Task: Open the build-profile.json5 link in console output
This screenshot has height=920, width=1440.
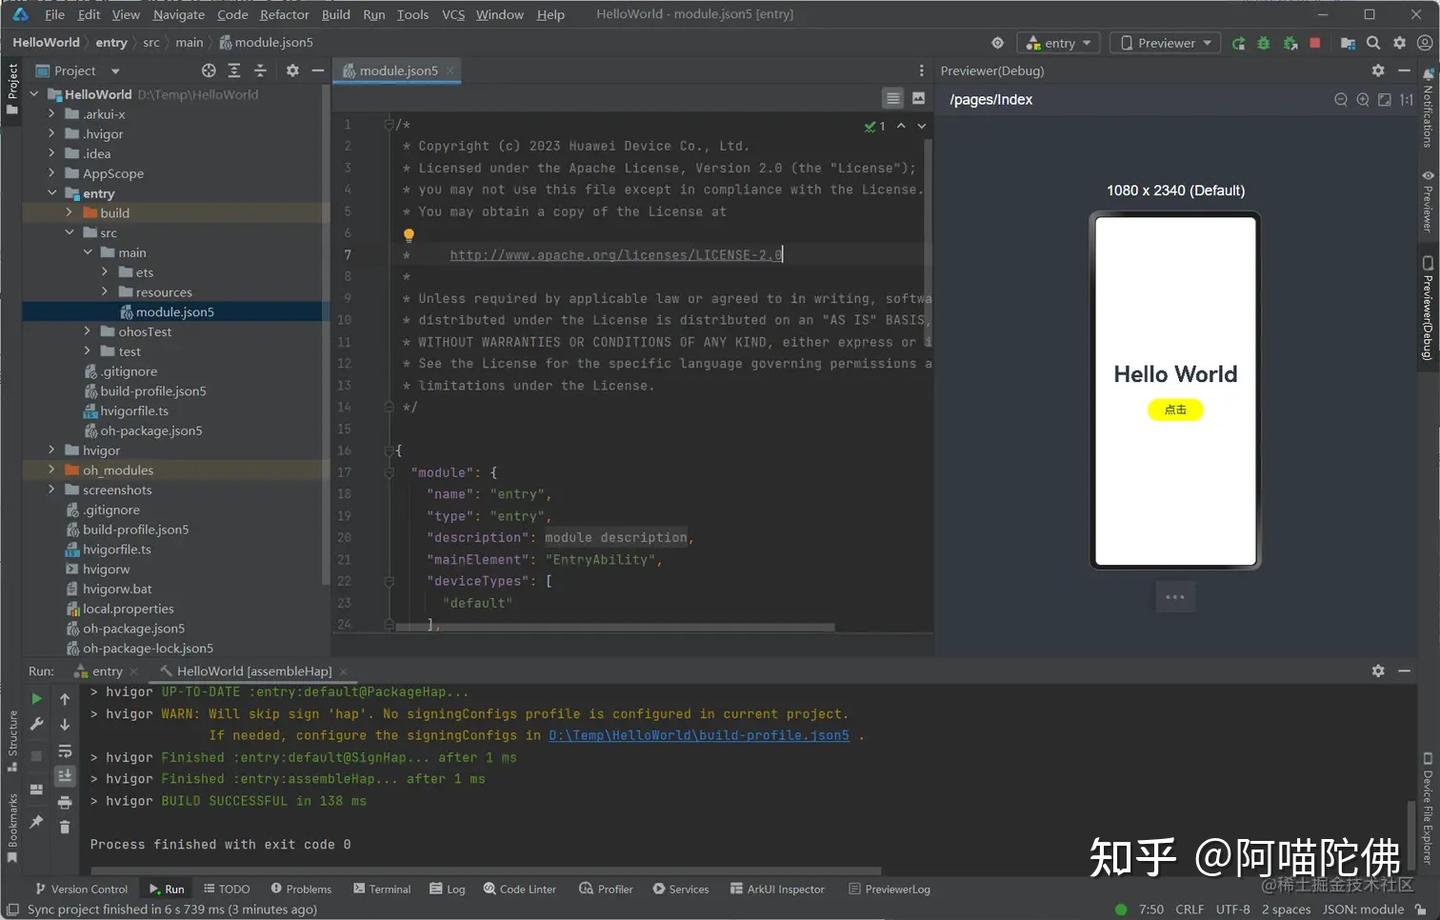Action: tap(699, 735)
